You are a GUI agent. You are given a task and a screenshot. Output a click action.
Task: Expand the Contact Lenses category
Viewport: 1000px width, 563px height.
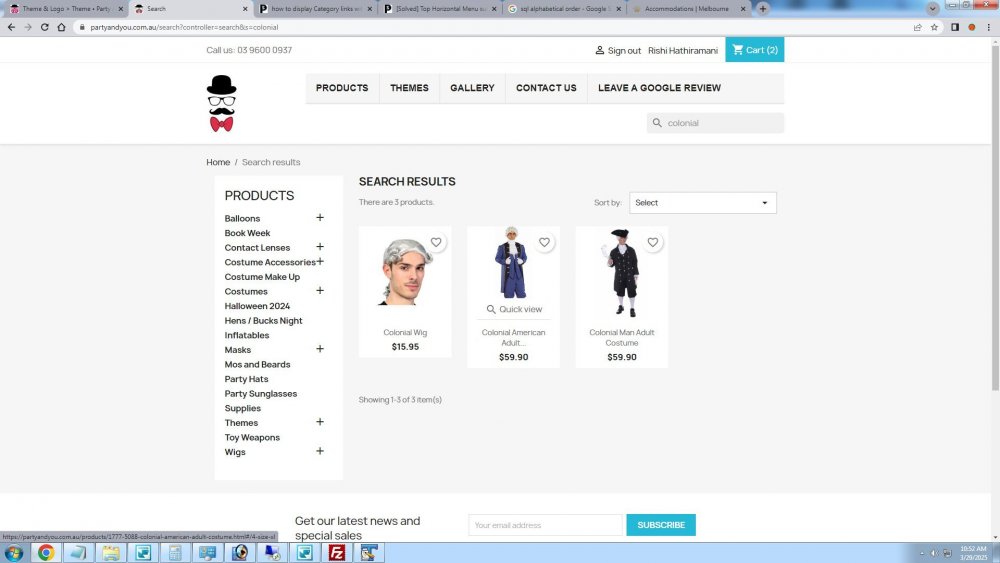[320, 247]
